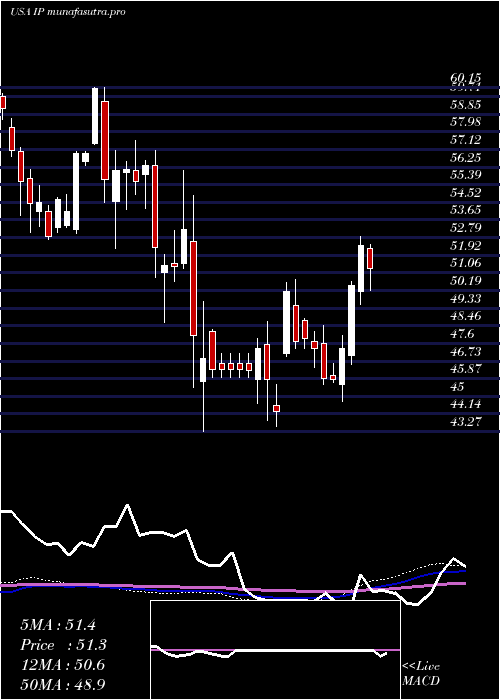Select the 57.98 price level label
The height and width of the screenshot is (700, 500).
(465, 122)
